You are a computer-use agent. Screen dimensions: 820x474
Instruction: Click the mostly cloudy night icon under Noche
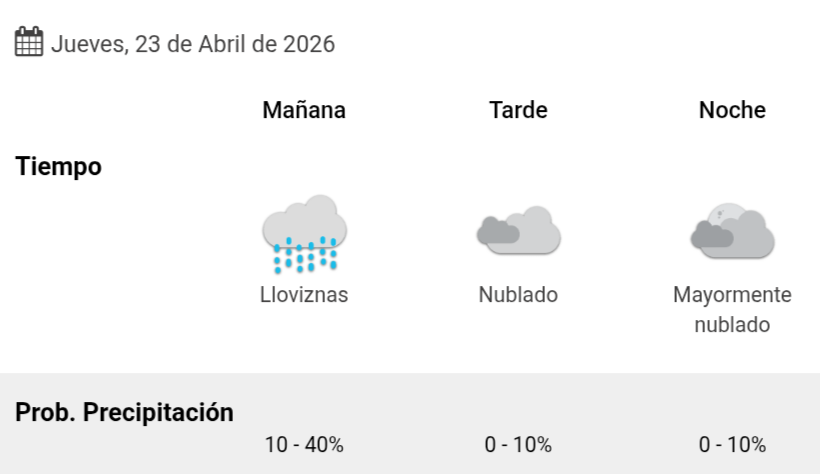point(732,233)
